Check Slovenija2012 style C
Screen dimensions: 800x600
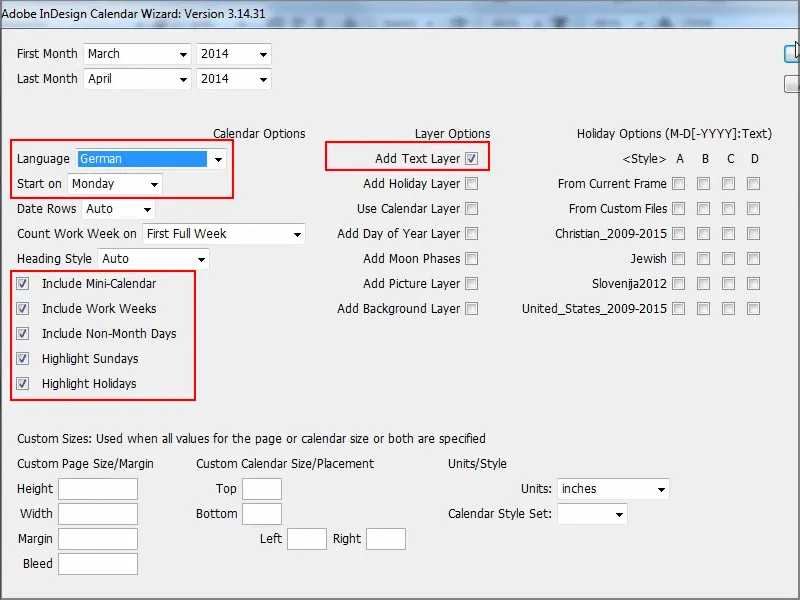tap(729, 284)
